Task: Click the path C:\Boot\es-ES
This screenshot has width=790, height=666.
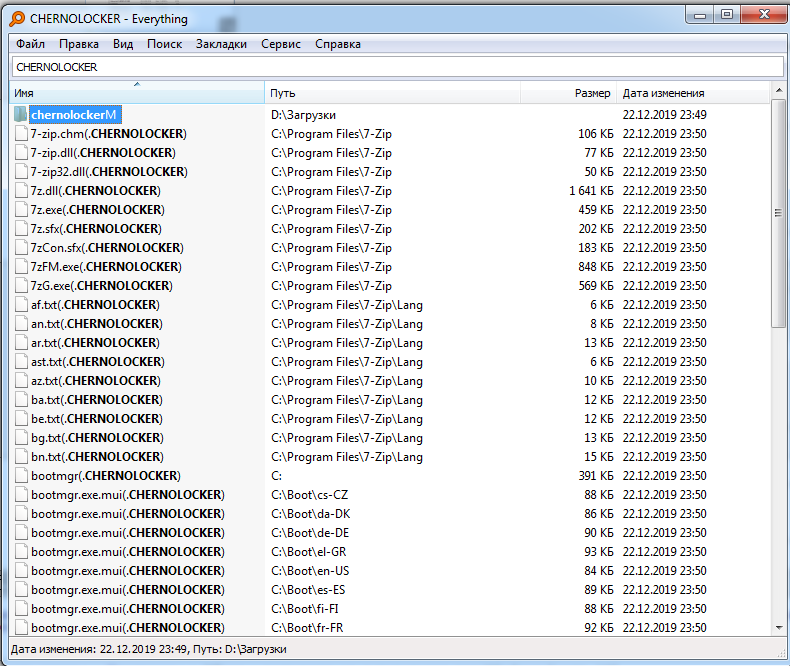Action: coord(308,589)
